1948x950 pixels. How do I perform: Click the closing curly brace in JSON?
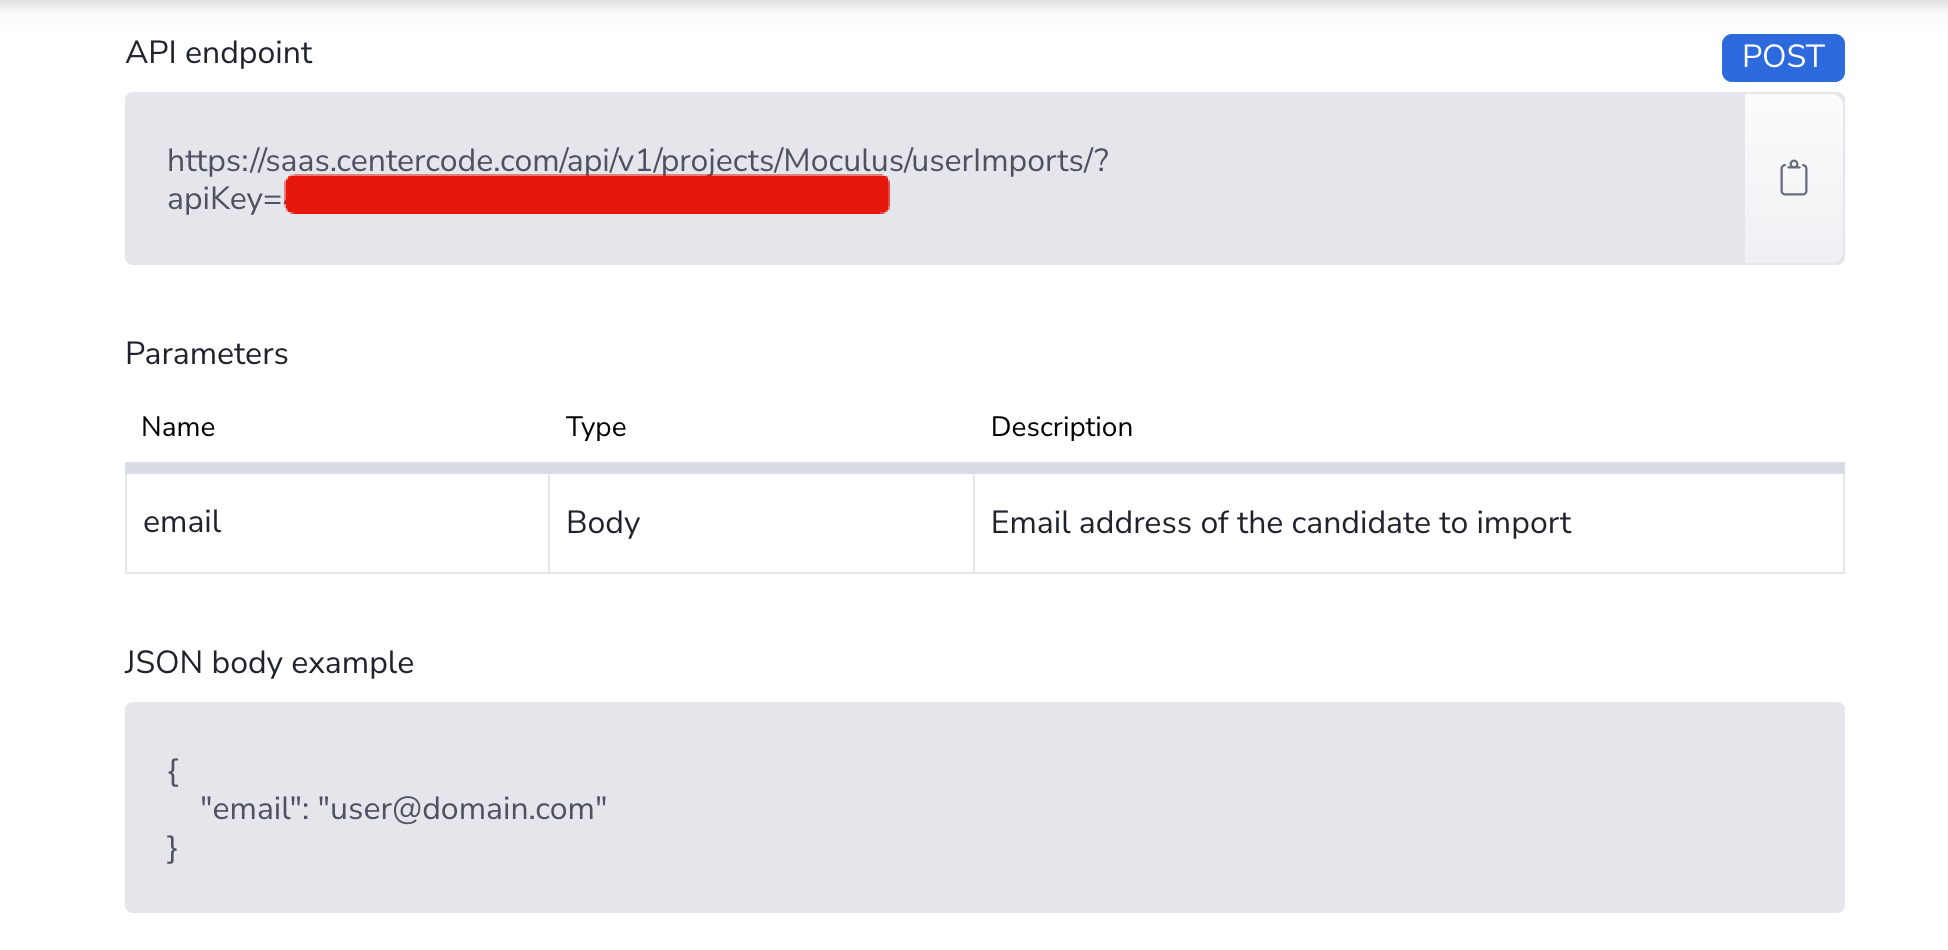(173, 848)
